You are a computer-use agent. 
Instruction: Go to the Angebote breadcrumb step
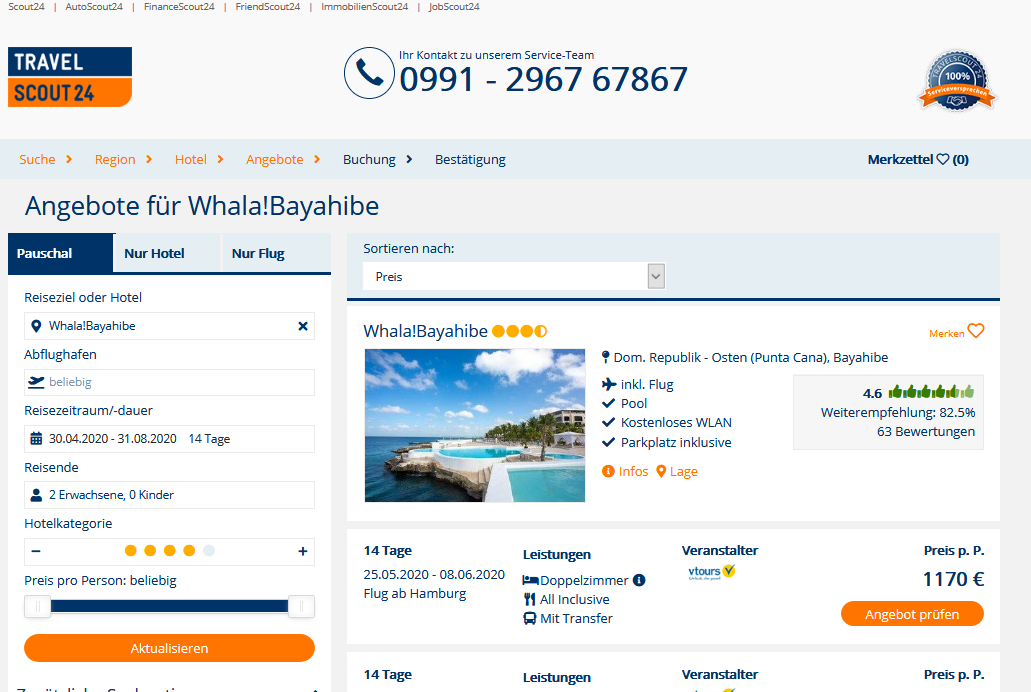[275, 159]
